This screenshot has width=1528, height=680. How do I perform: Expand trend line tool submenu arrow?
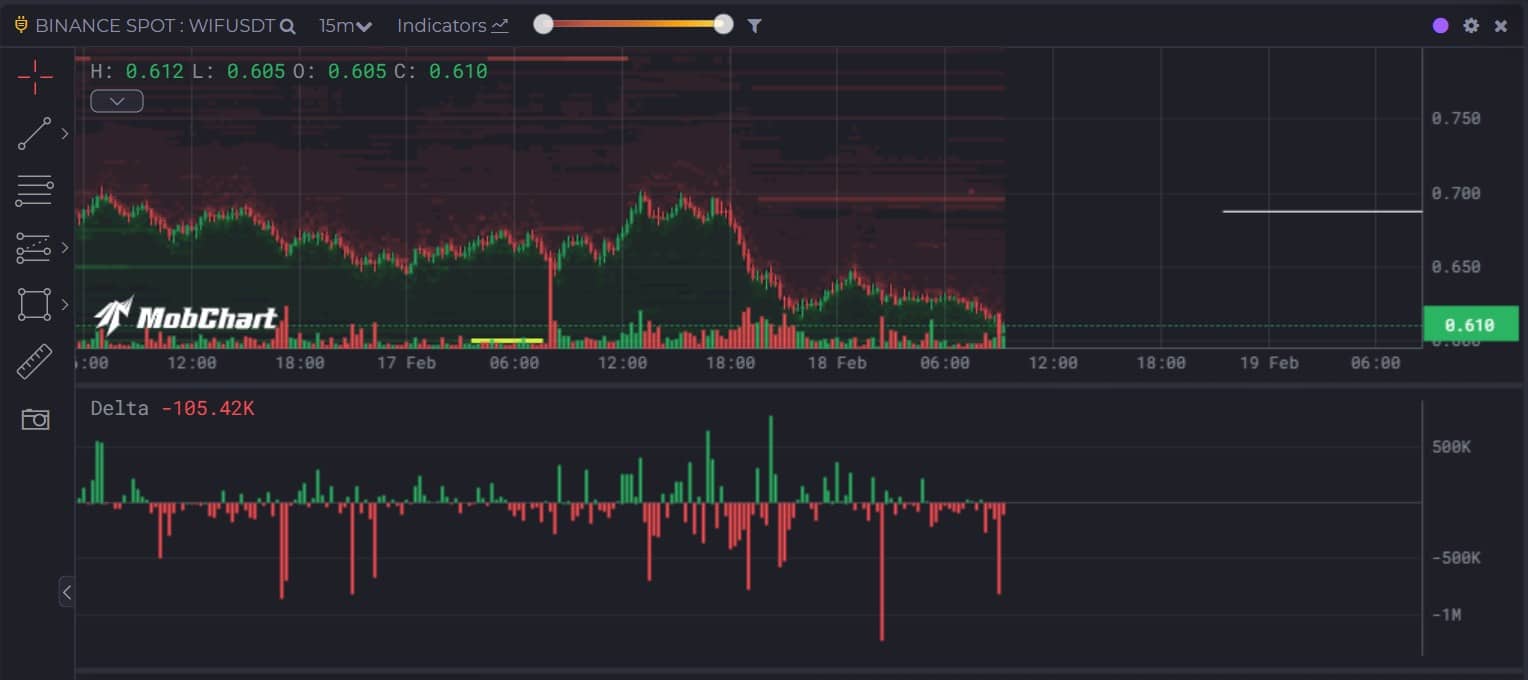coord(66,134)
